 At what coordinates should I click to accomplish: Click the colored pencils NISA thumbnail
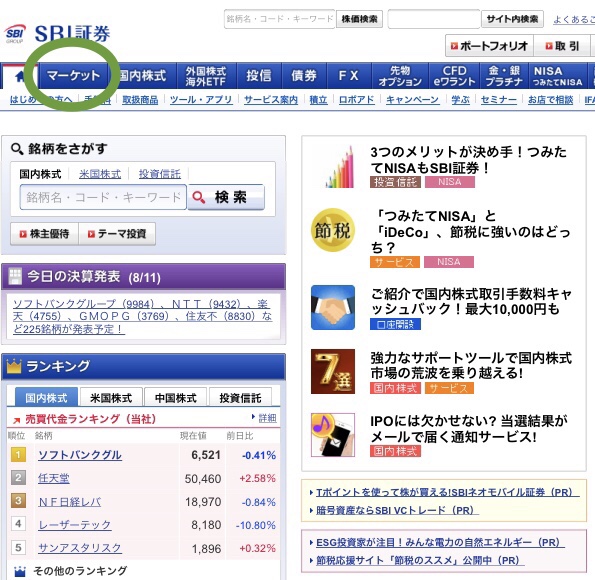click(x=339, y=167)
